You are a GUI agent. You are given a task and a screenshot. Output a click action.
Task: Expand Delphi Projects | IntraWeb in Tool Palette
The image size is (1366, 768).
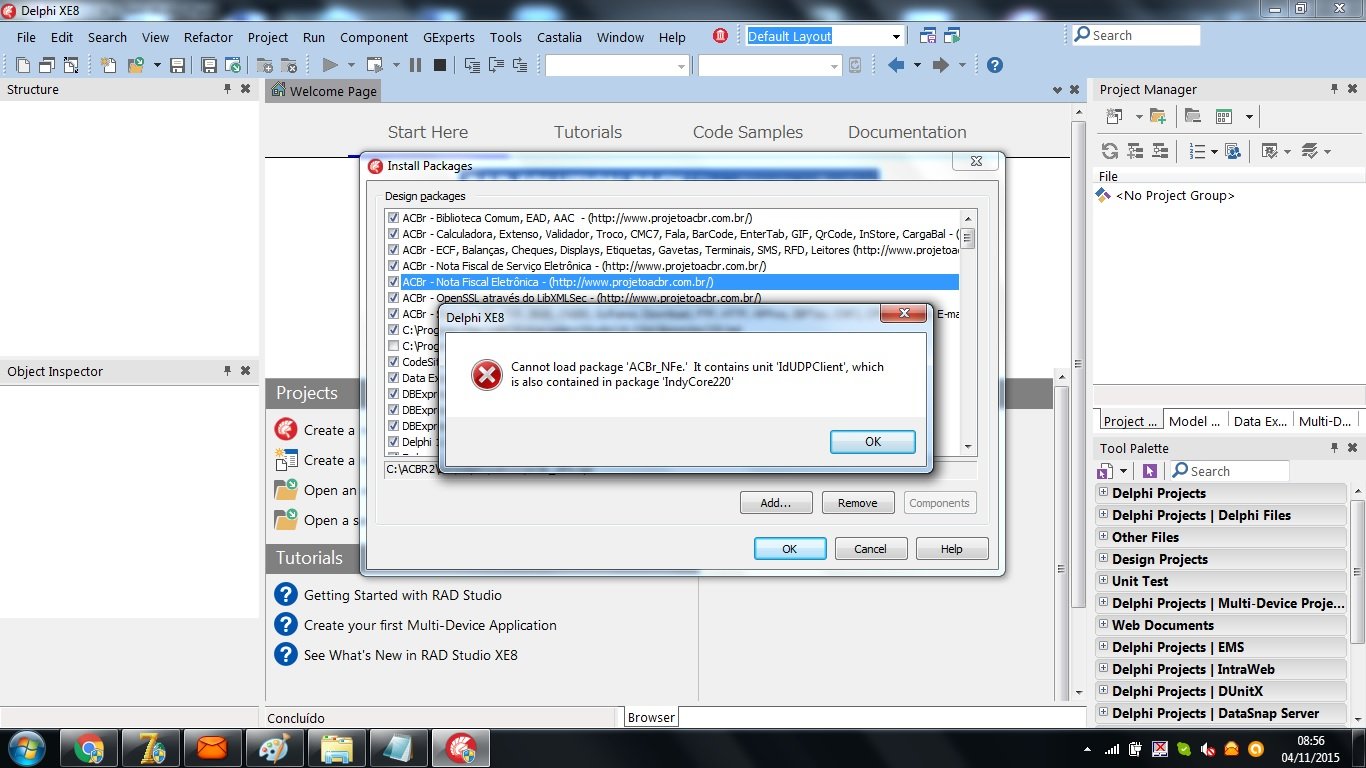pos(1103,668)
